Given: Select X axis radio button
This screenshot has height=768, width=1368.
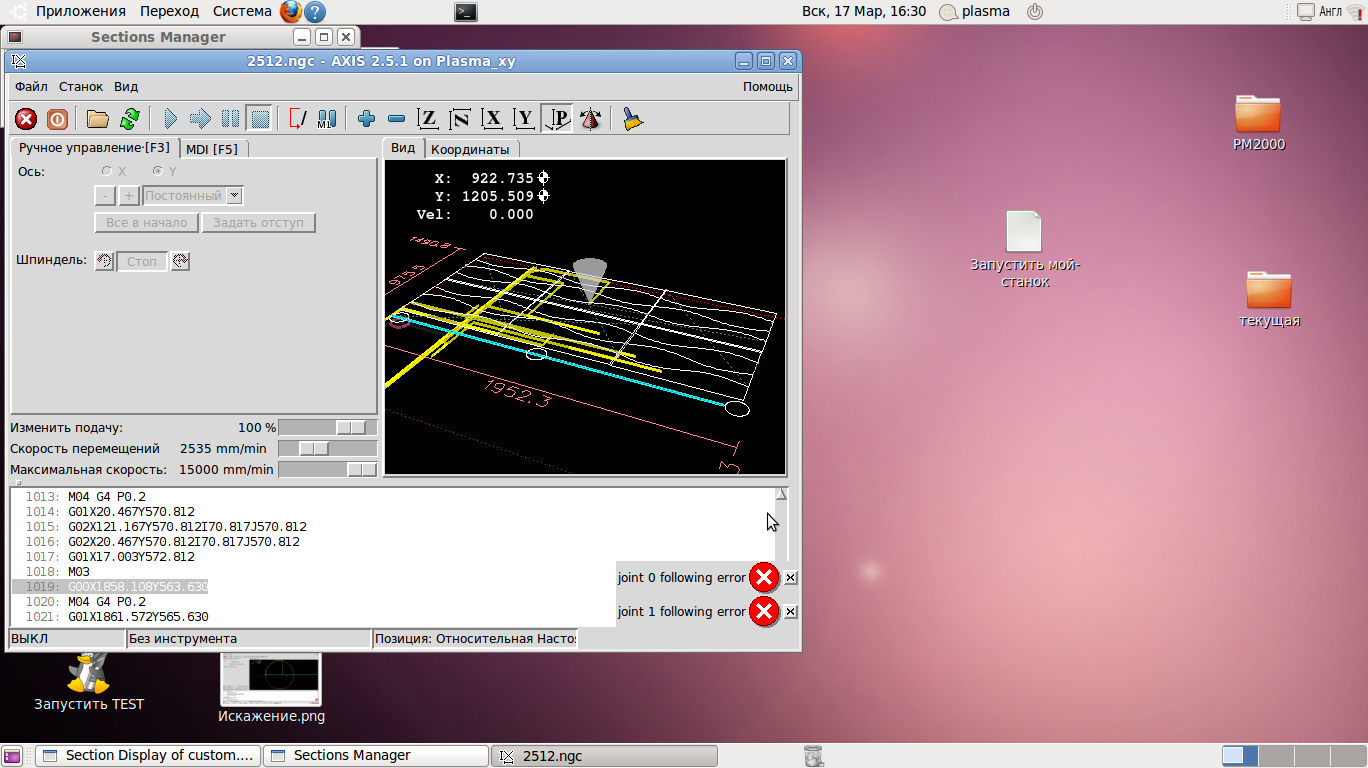Looking at the screenshot, I should click(107, 172).
